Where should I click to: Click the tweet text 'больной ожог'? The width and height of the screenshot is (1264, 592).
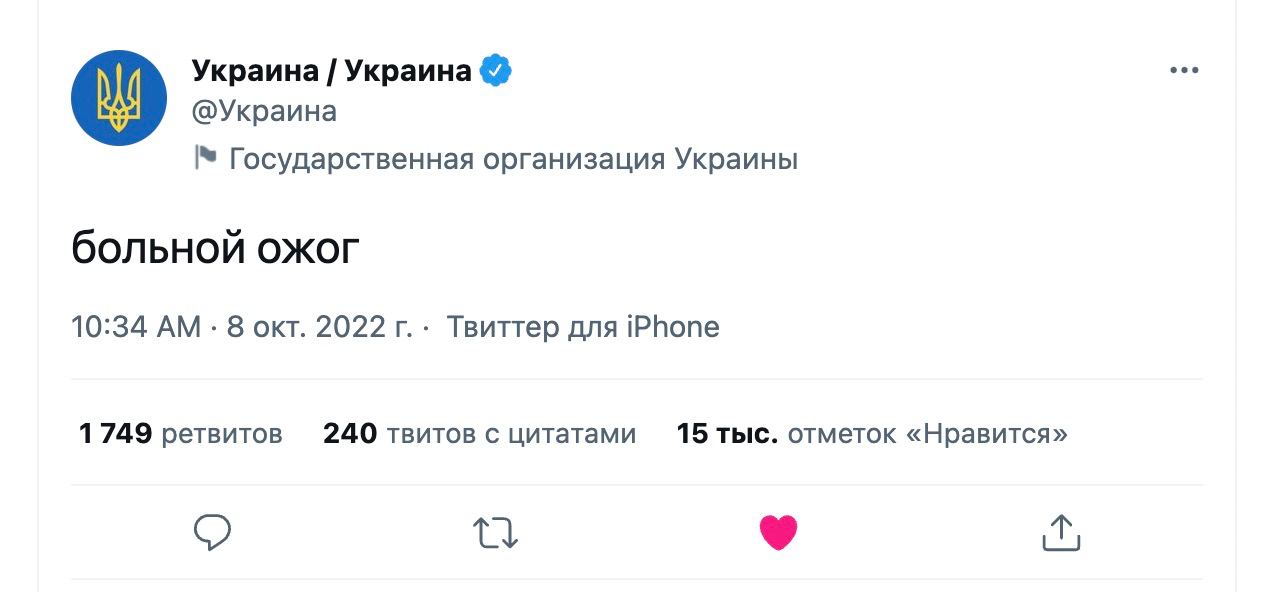[x=215, y=248]
